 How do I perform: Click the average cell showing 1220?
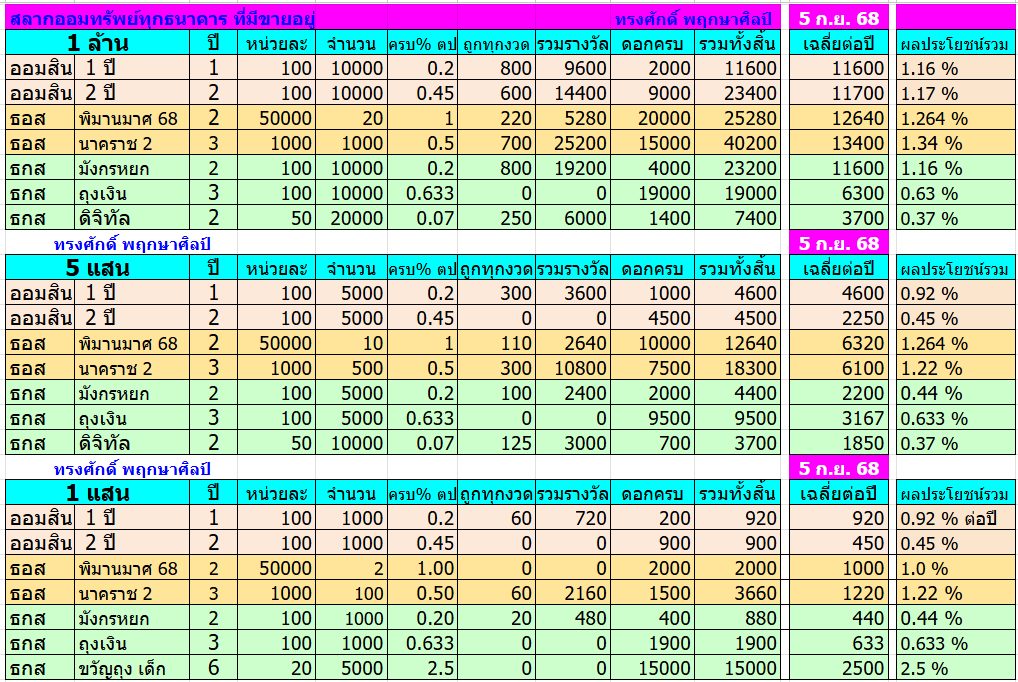click(838, 593)
